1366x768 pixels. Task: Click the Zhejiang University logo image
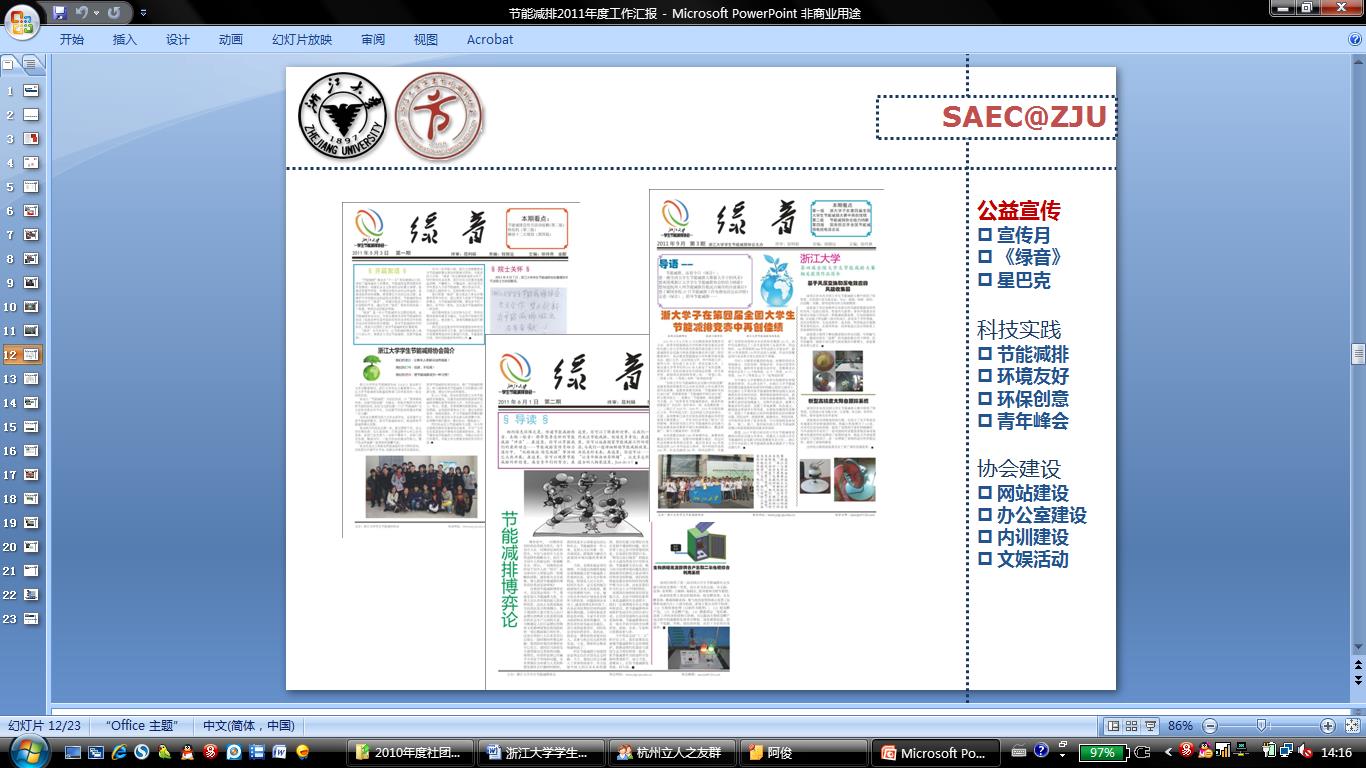[343, 116]
